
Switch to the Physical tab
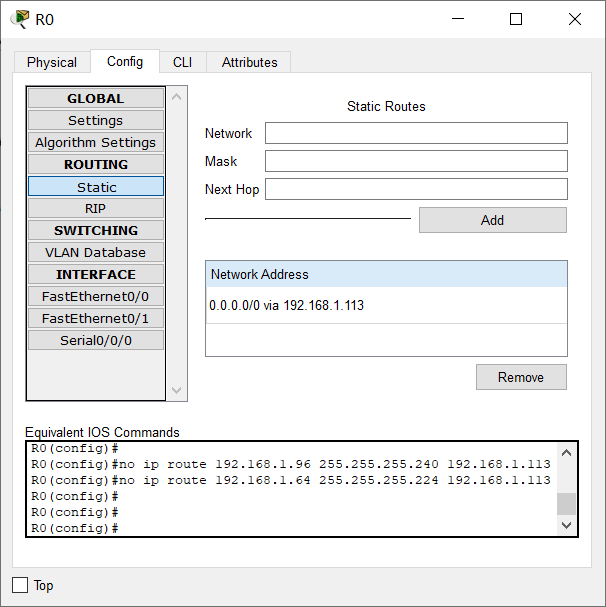52,62
